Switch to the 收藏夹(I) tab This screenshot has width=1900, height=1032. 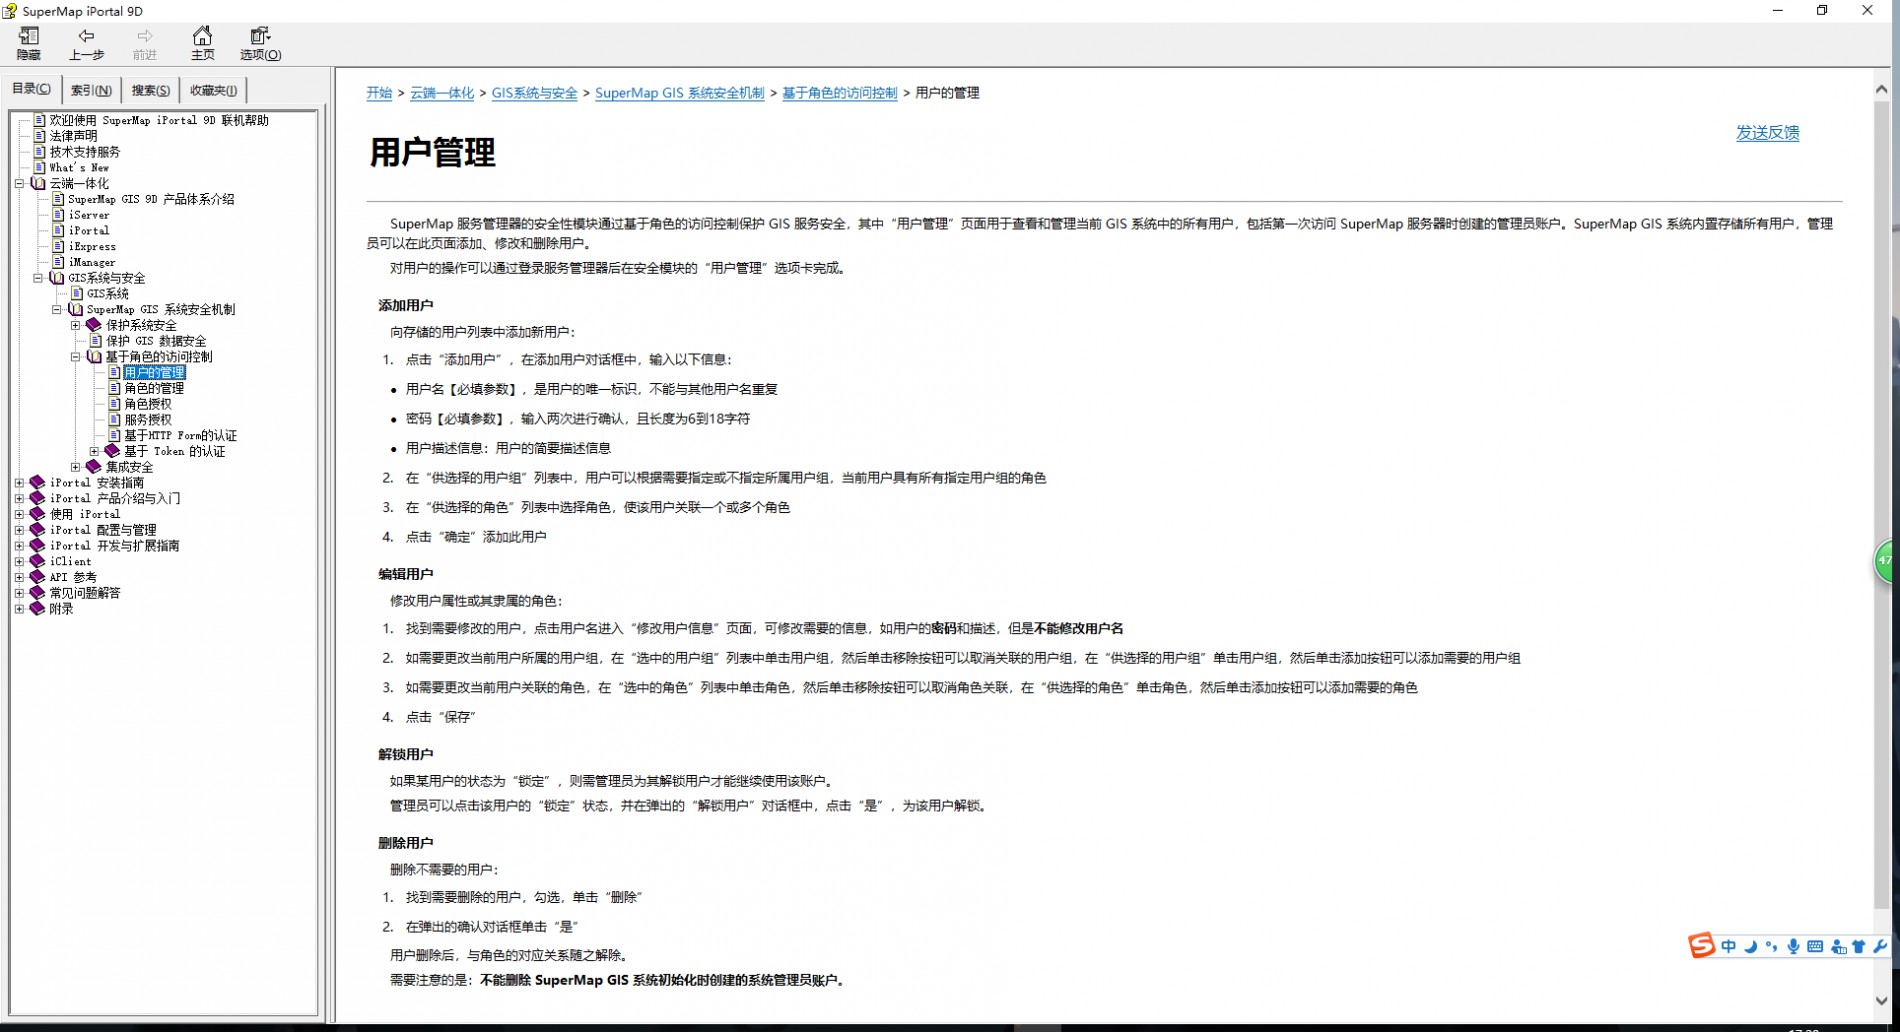pos(213,90)
